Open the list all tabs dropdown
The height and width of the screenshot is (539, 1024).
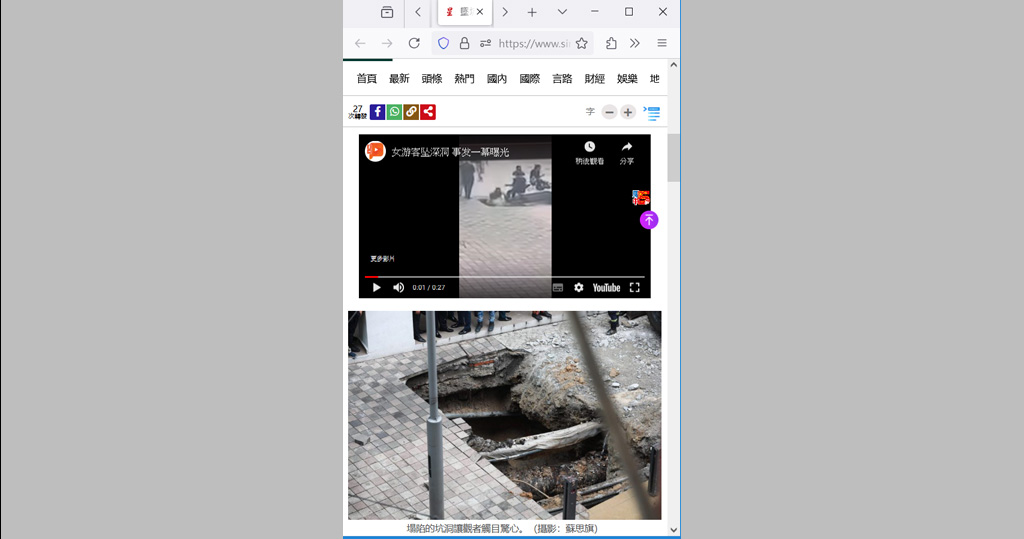click(x=562, y=12)
